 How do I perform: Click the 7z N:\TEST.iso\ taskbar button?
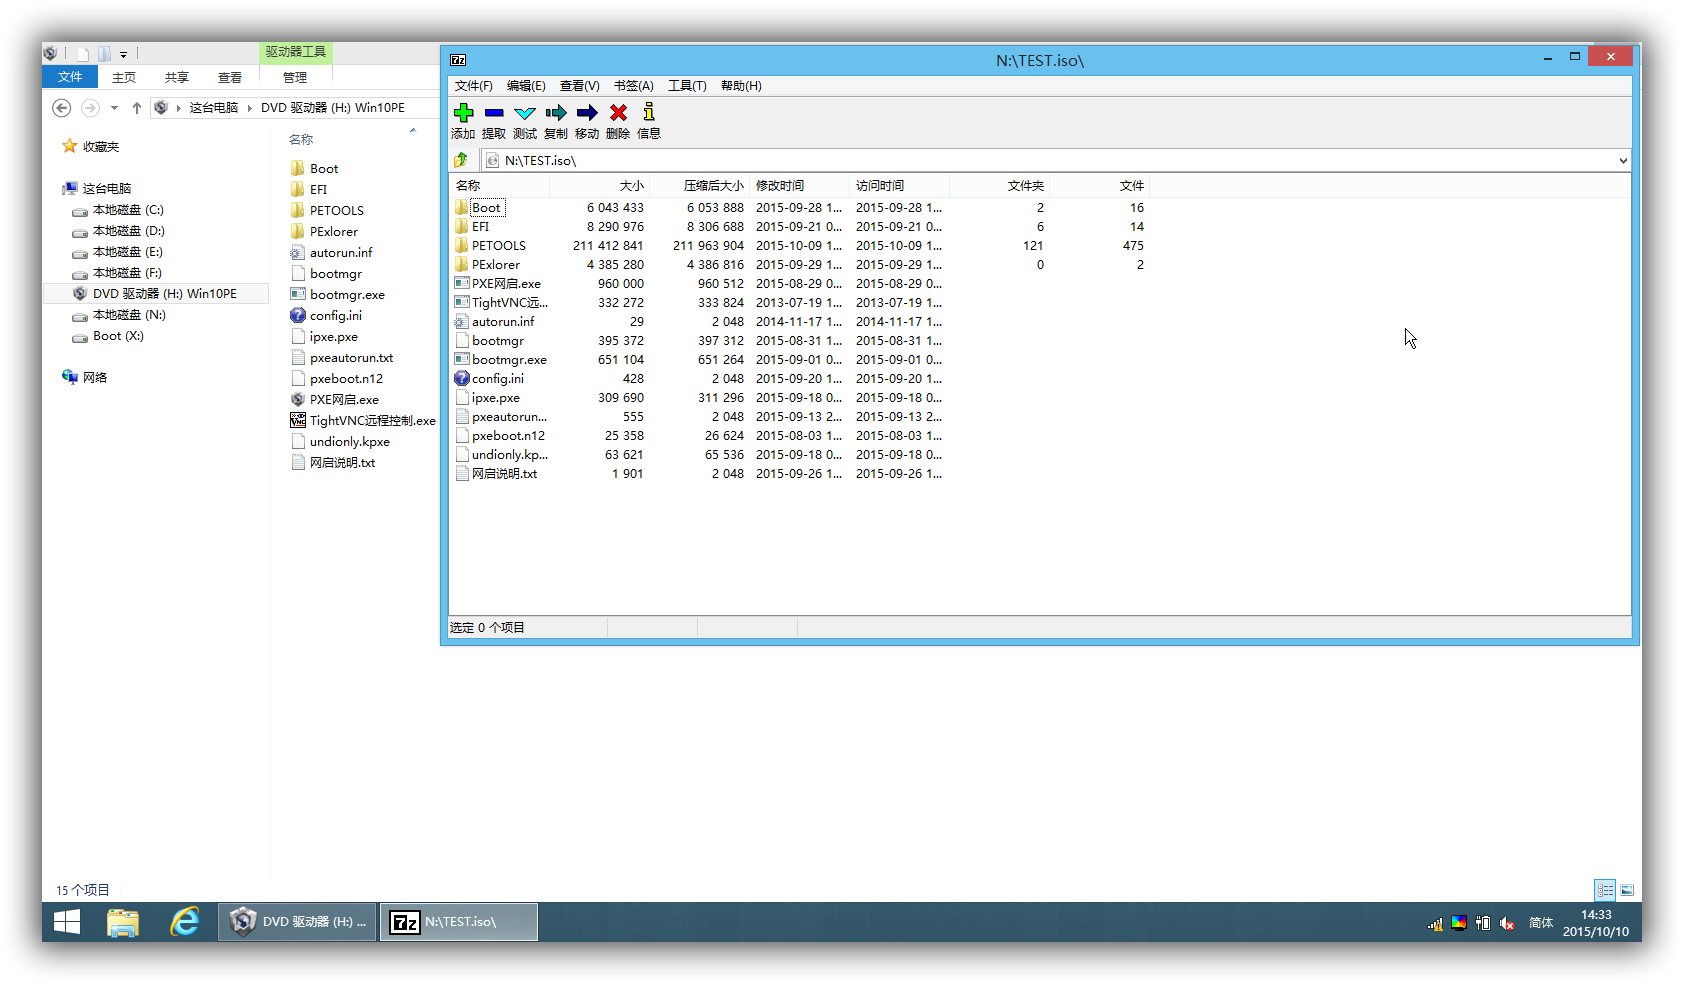click(x=459, y=922)
